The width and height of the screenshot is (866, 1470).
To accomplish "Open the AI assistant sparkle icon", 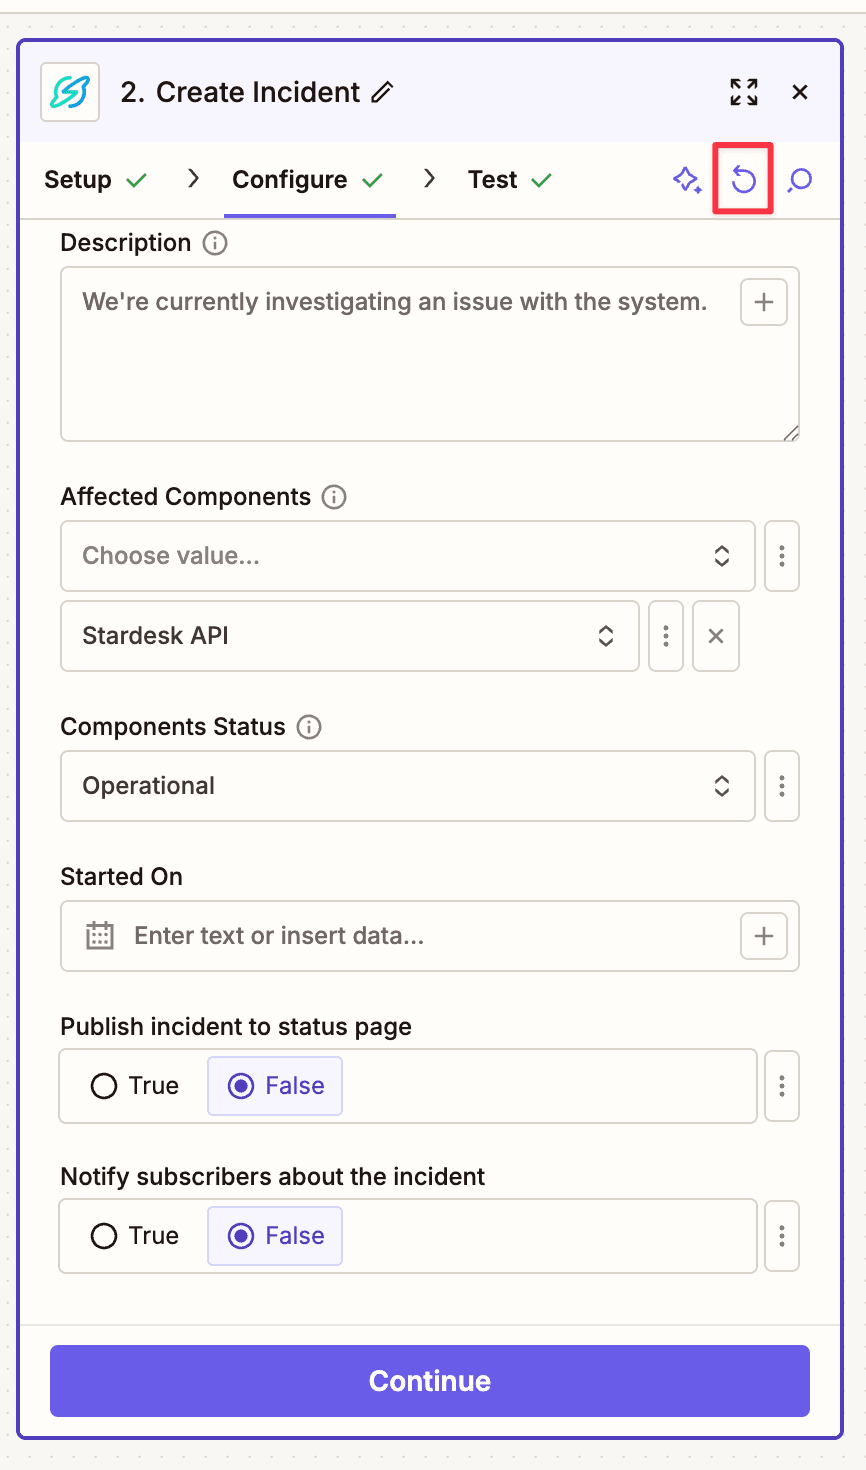I will 688,179.
